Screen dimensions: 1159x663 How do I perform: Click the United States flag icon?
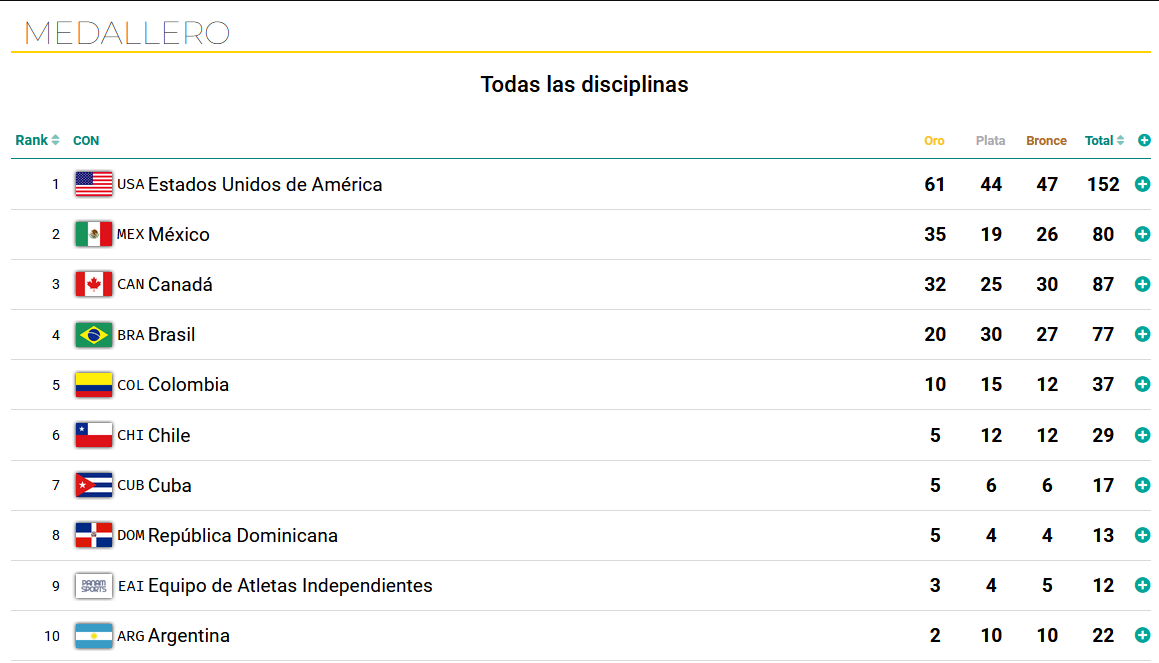pos(94,184)
